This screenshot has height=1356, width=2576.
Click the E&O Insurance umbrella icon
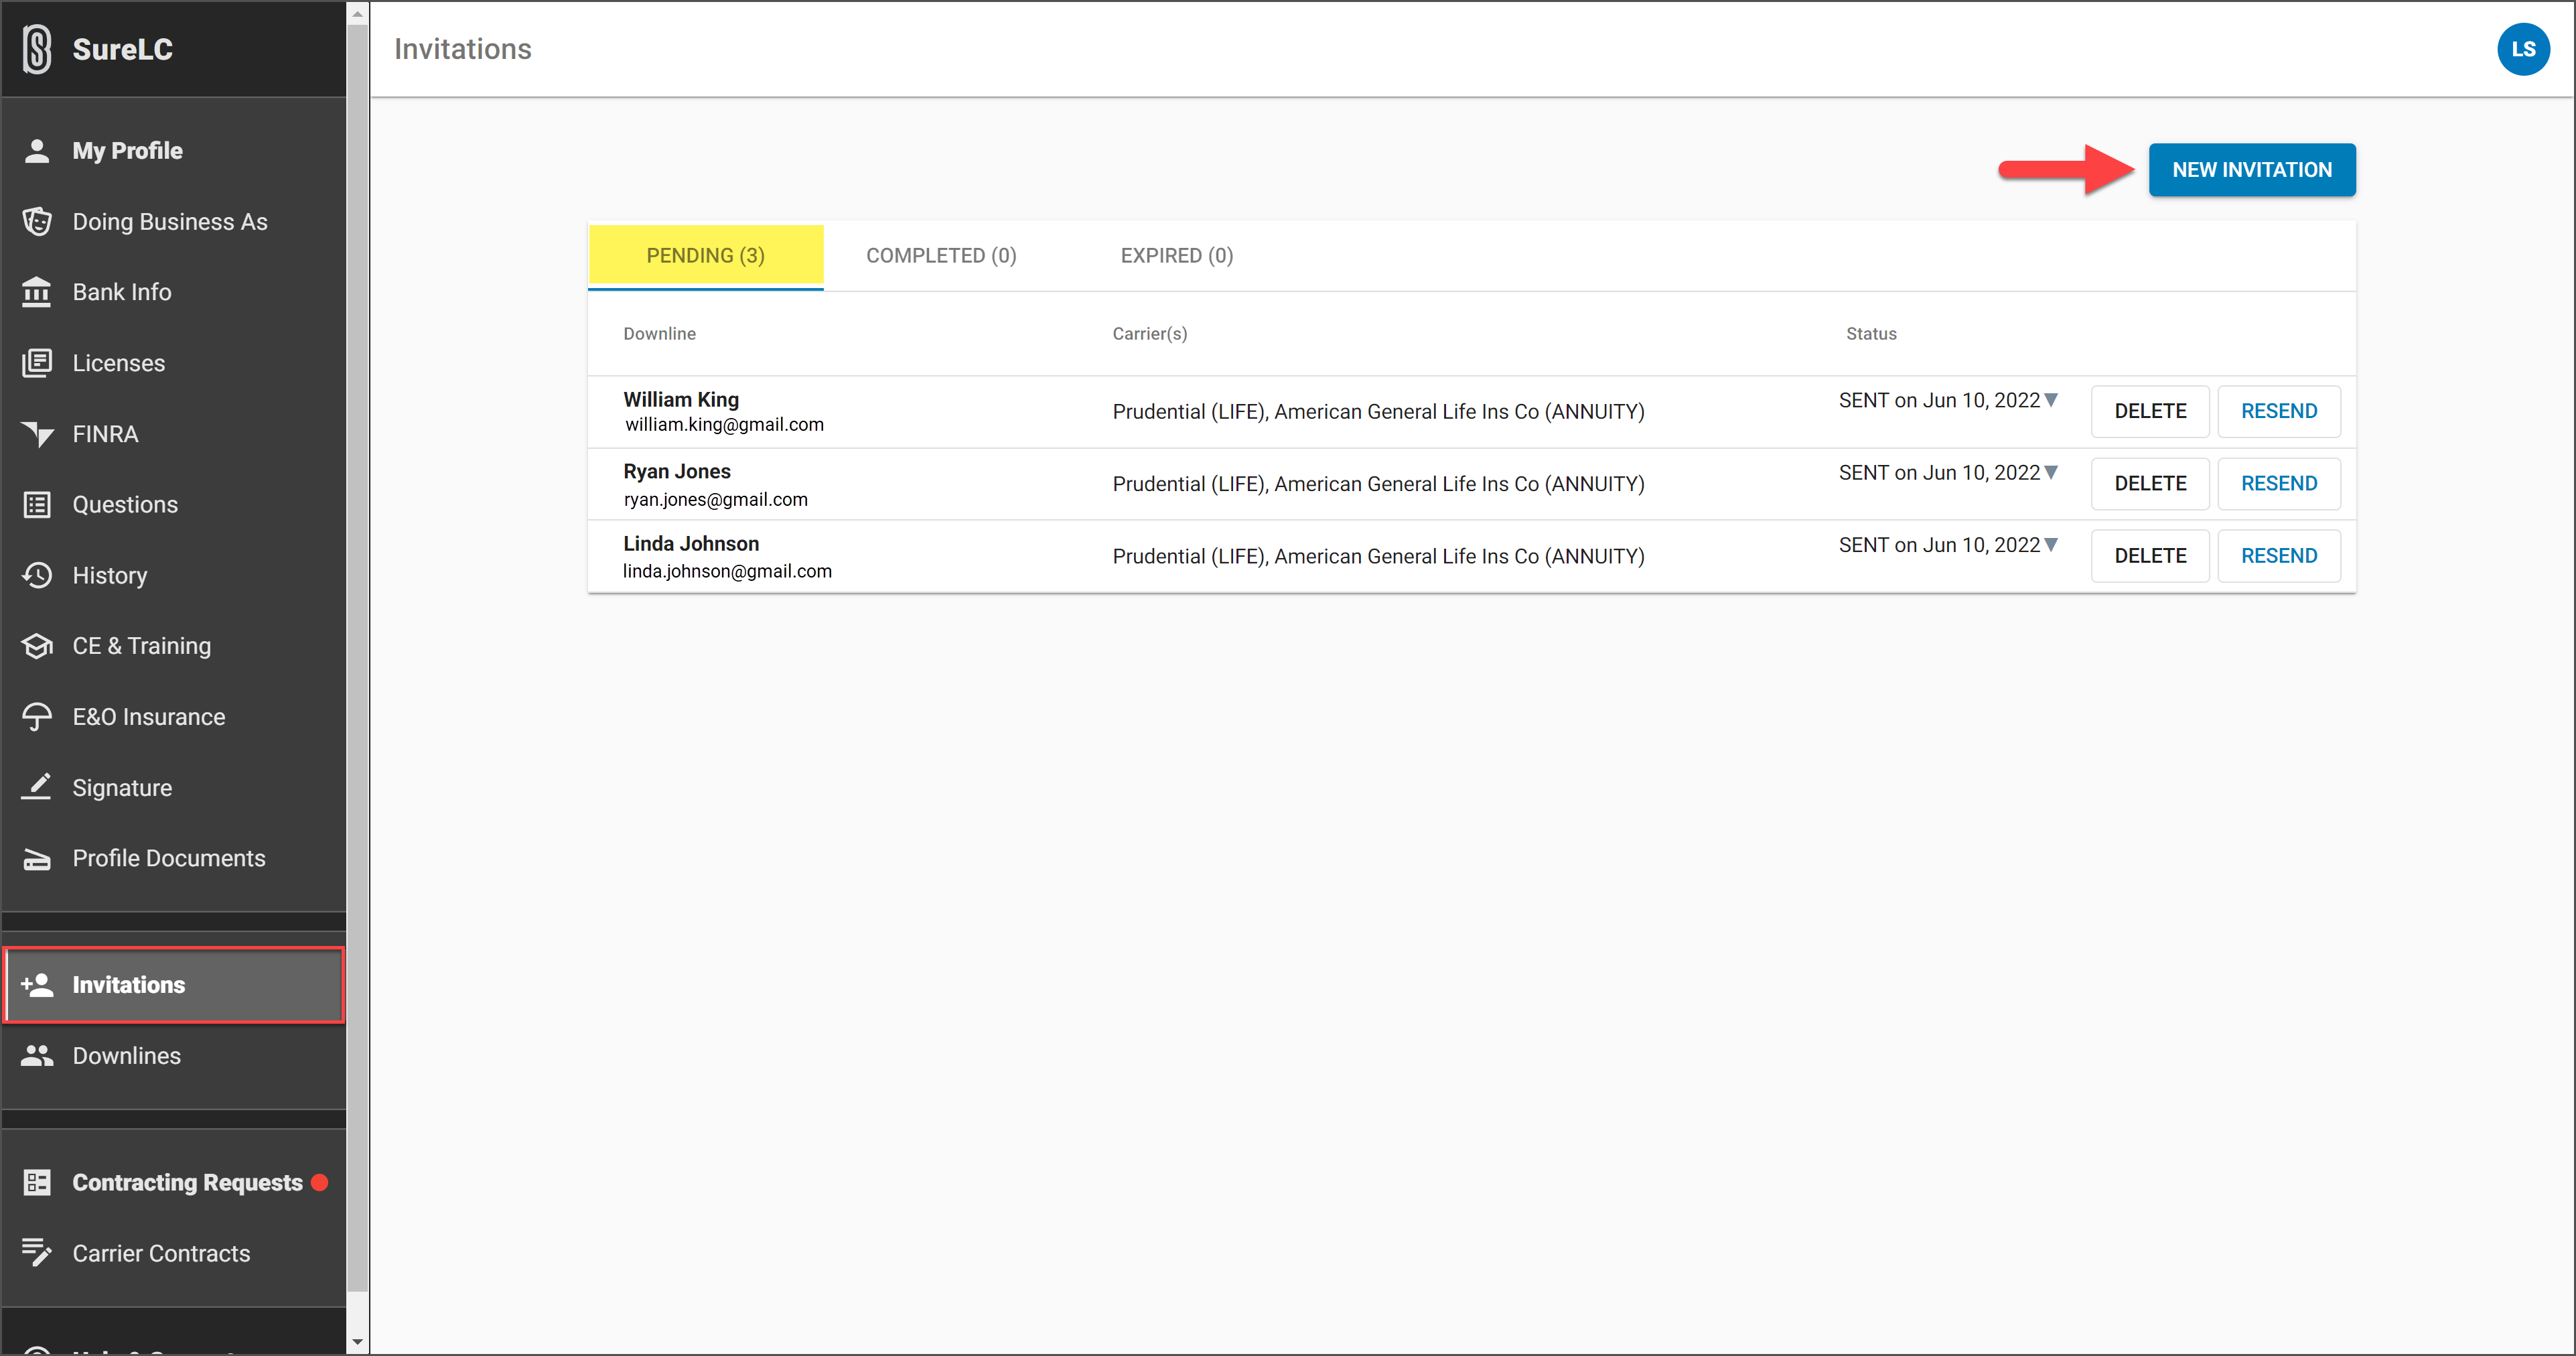(x=37, y=717)
